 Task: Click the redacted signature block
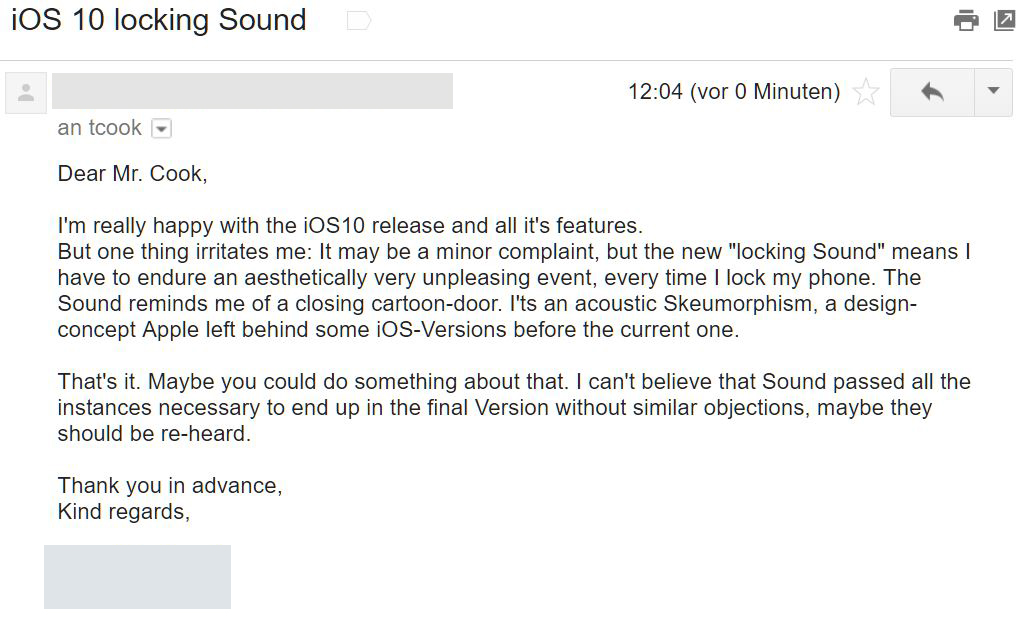pos(137,577)
